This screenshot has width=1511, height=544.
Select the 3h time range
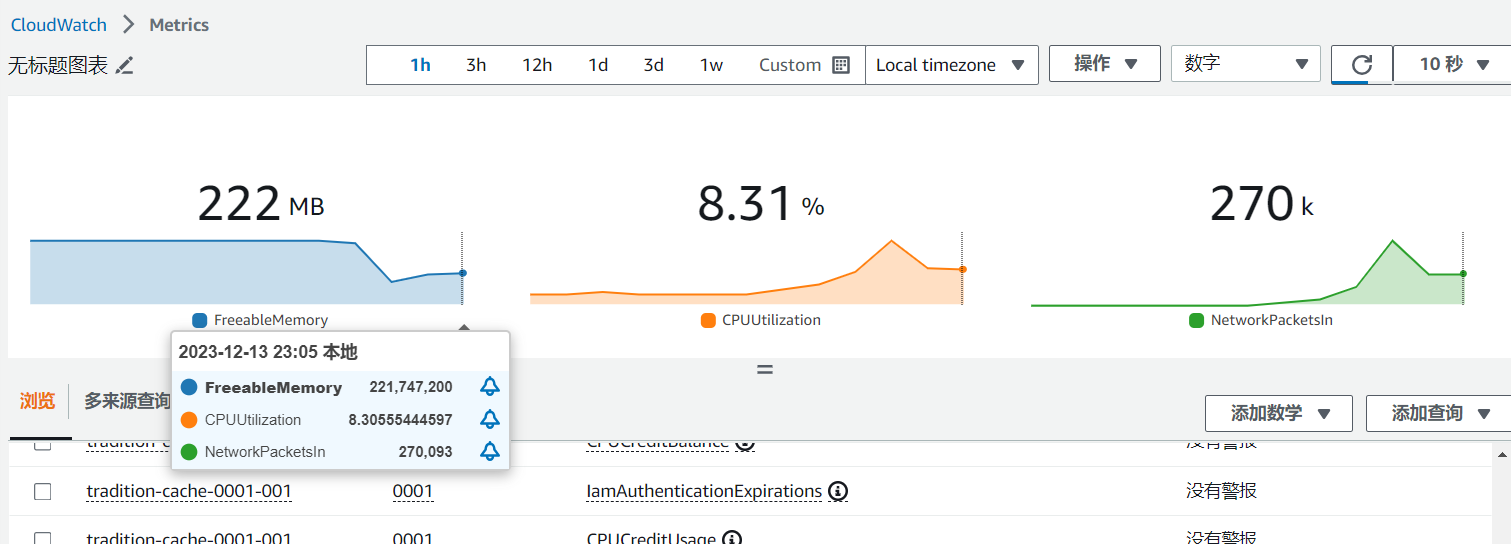pos(476,65)
